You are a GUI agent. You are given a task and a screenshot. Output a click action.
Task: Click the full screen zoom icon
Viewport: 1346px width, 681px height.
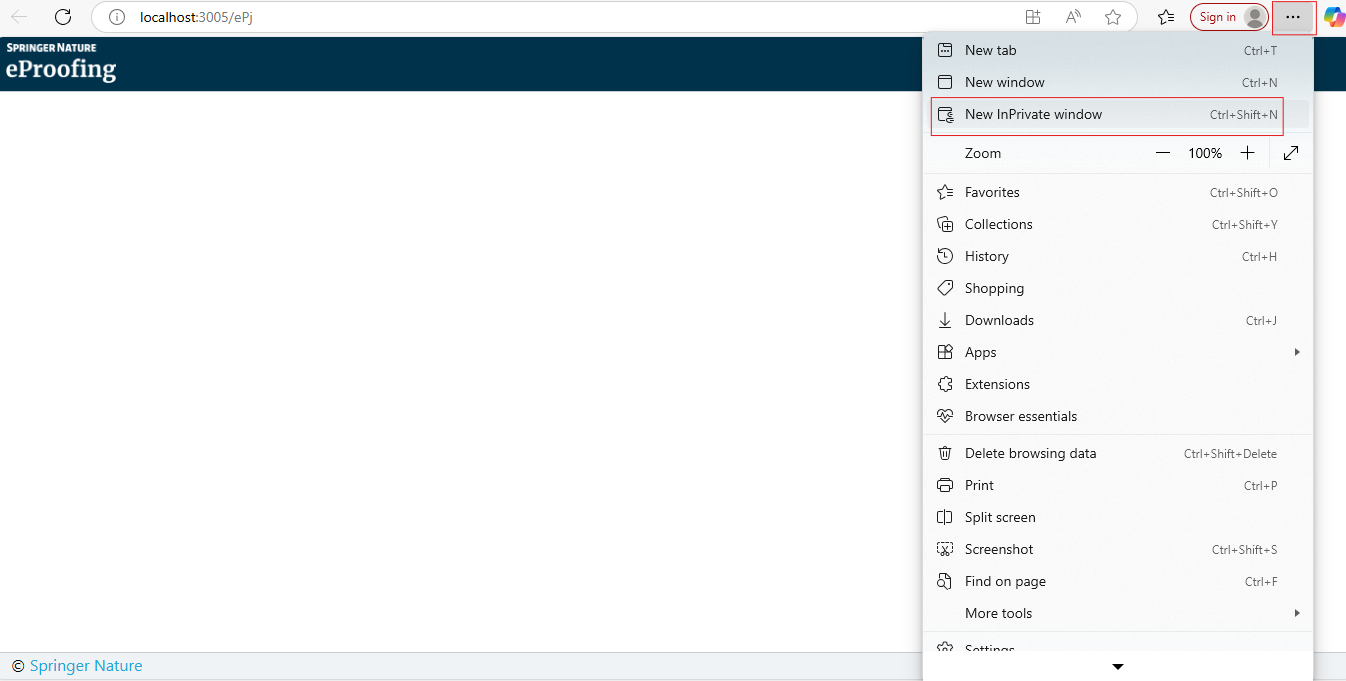(1291, 153)
